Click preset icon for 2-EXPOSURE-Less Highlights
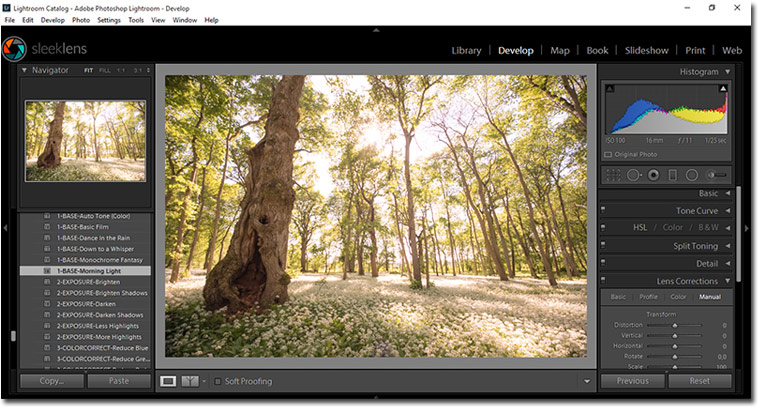The image size is (760, 410). (47, 326)
